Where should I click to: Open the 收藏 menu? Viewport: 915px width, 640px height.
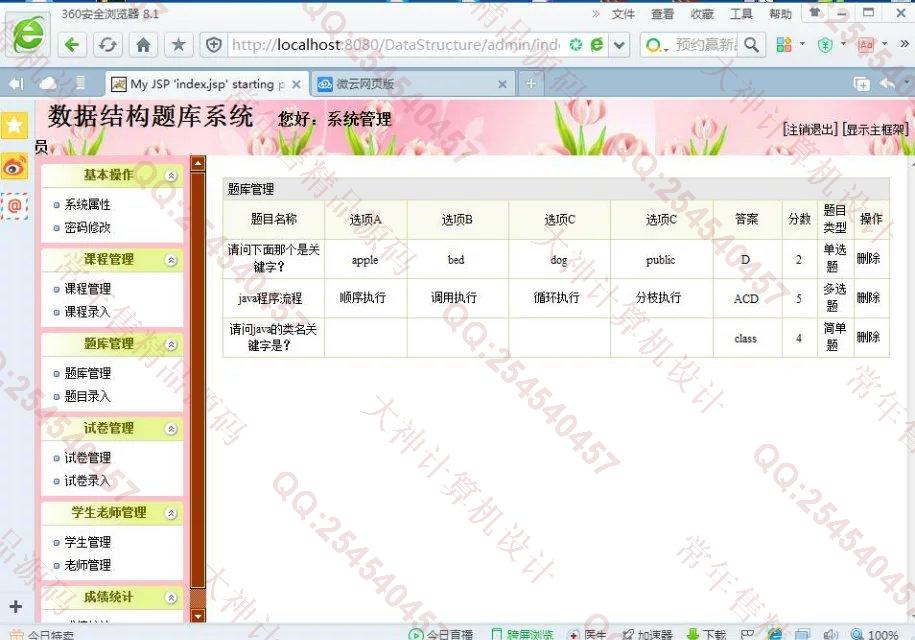[x=702, y=14]
